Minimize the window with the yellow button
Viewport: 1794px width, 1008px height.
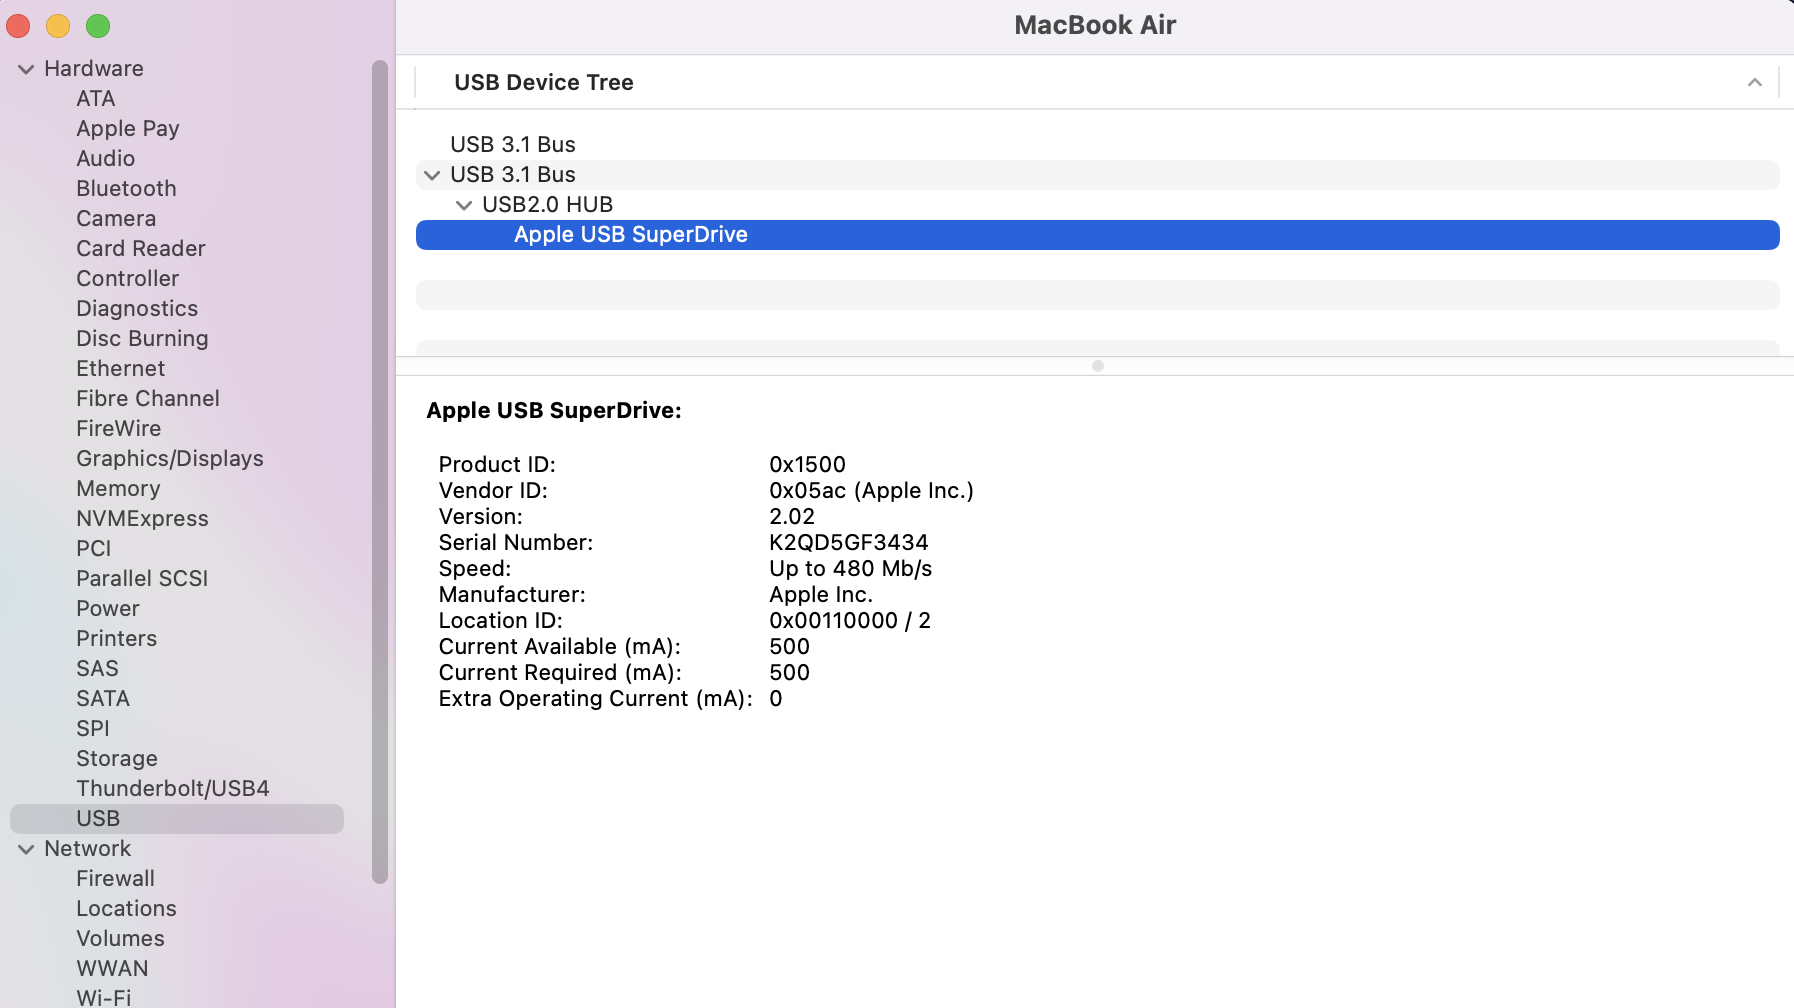coord(58,26)
